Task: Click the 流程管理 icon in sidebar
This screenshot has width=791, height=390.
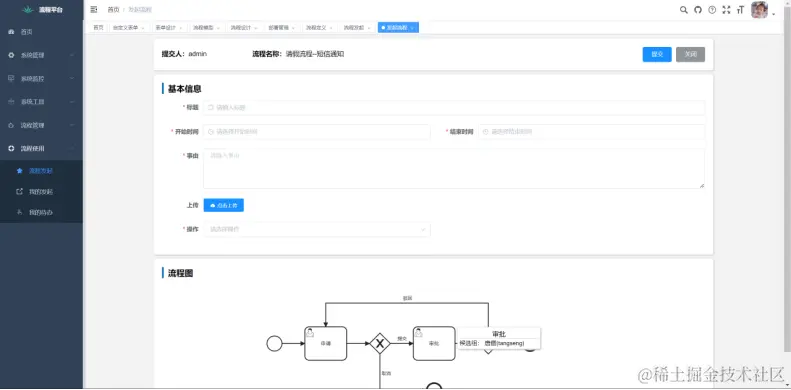Action: pos(11,125)
